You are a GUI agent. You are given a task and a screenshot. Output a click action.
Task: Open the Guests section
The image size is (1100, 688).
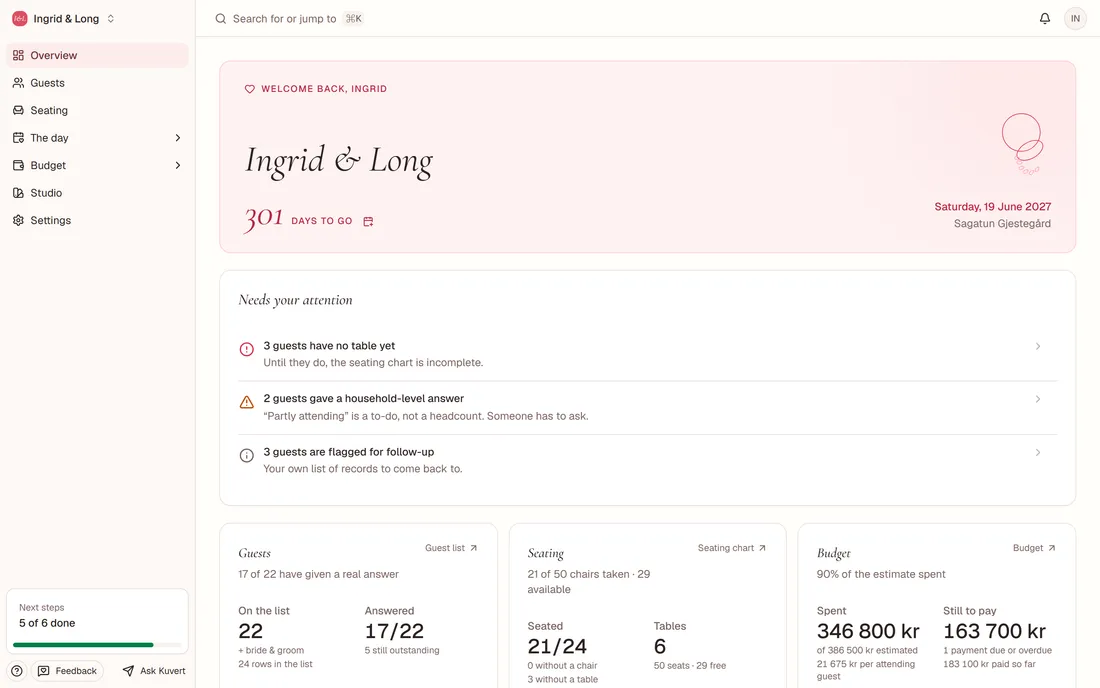pyautogui.click(x=98, y=83)
